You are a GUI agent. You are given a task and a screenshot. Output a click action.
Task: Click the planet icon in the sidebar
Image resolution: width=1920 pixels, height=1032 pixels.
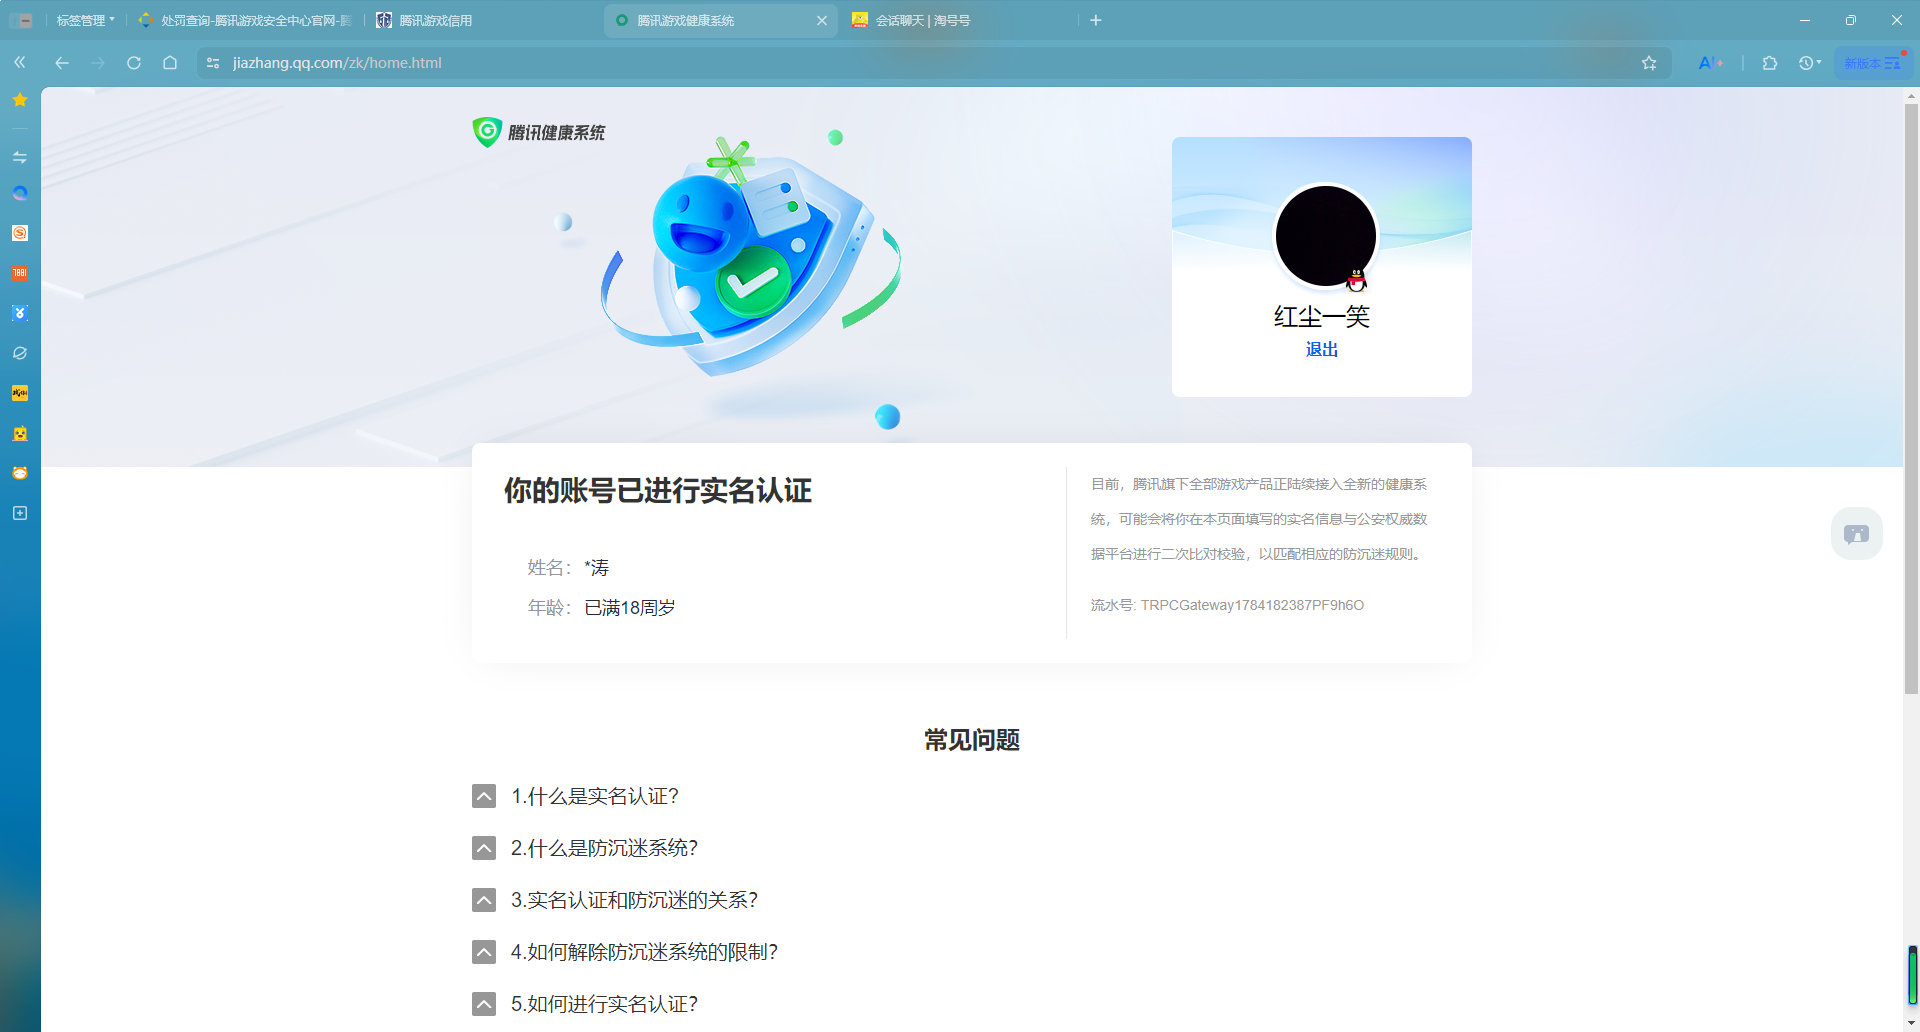point(20,353)
